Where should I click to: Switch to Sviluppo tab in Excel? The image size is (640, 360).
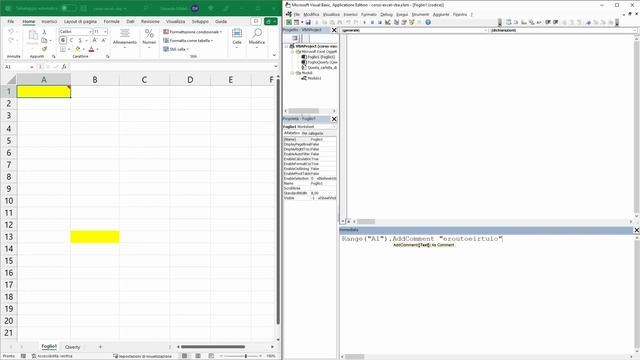200,21
